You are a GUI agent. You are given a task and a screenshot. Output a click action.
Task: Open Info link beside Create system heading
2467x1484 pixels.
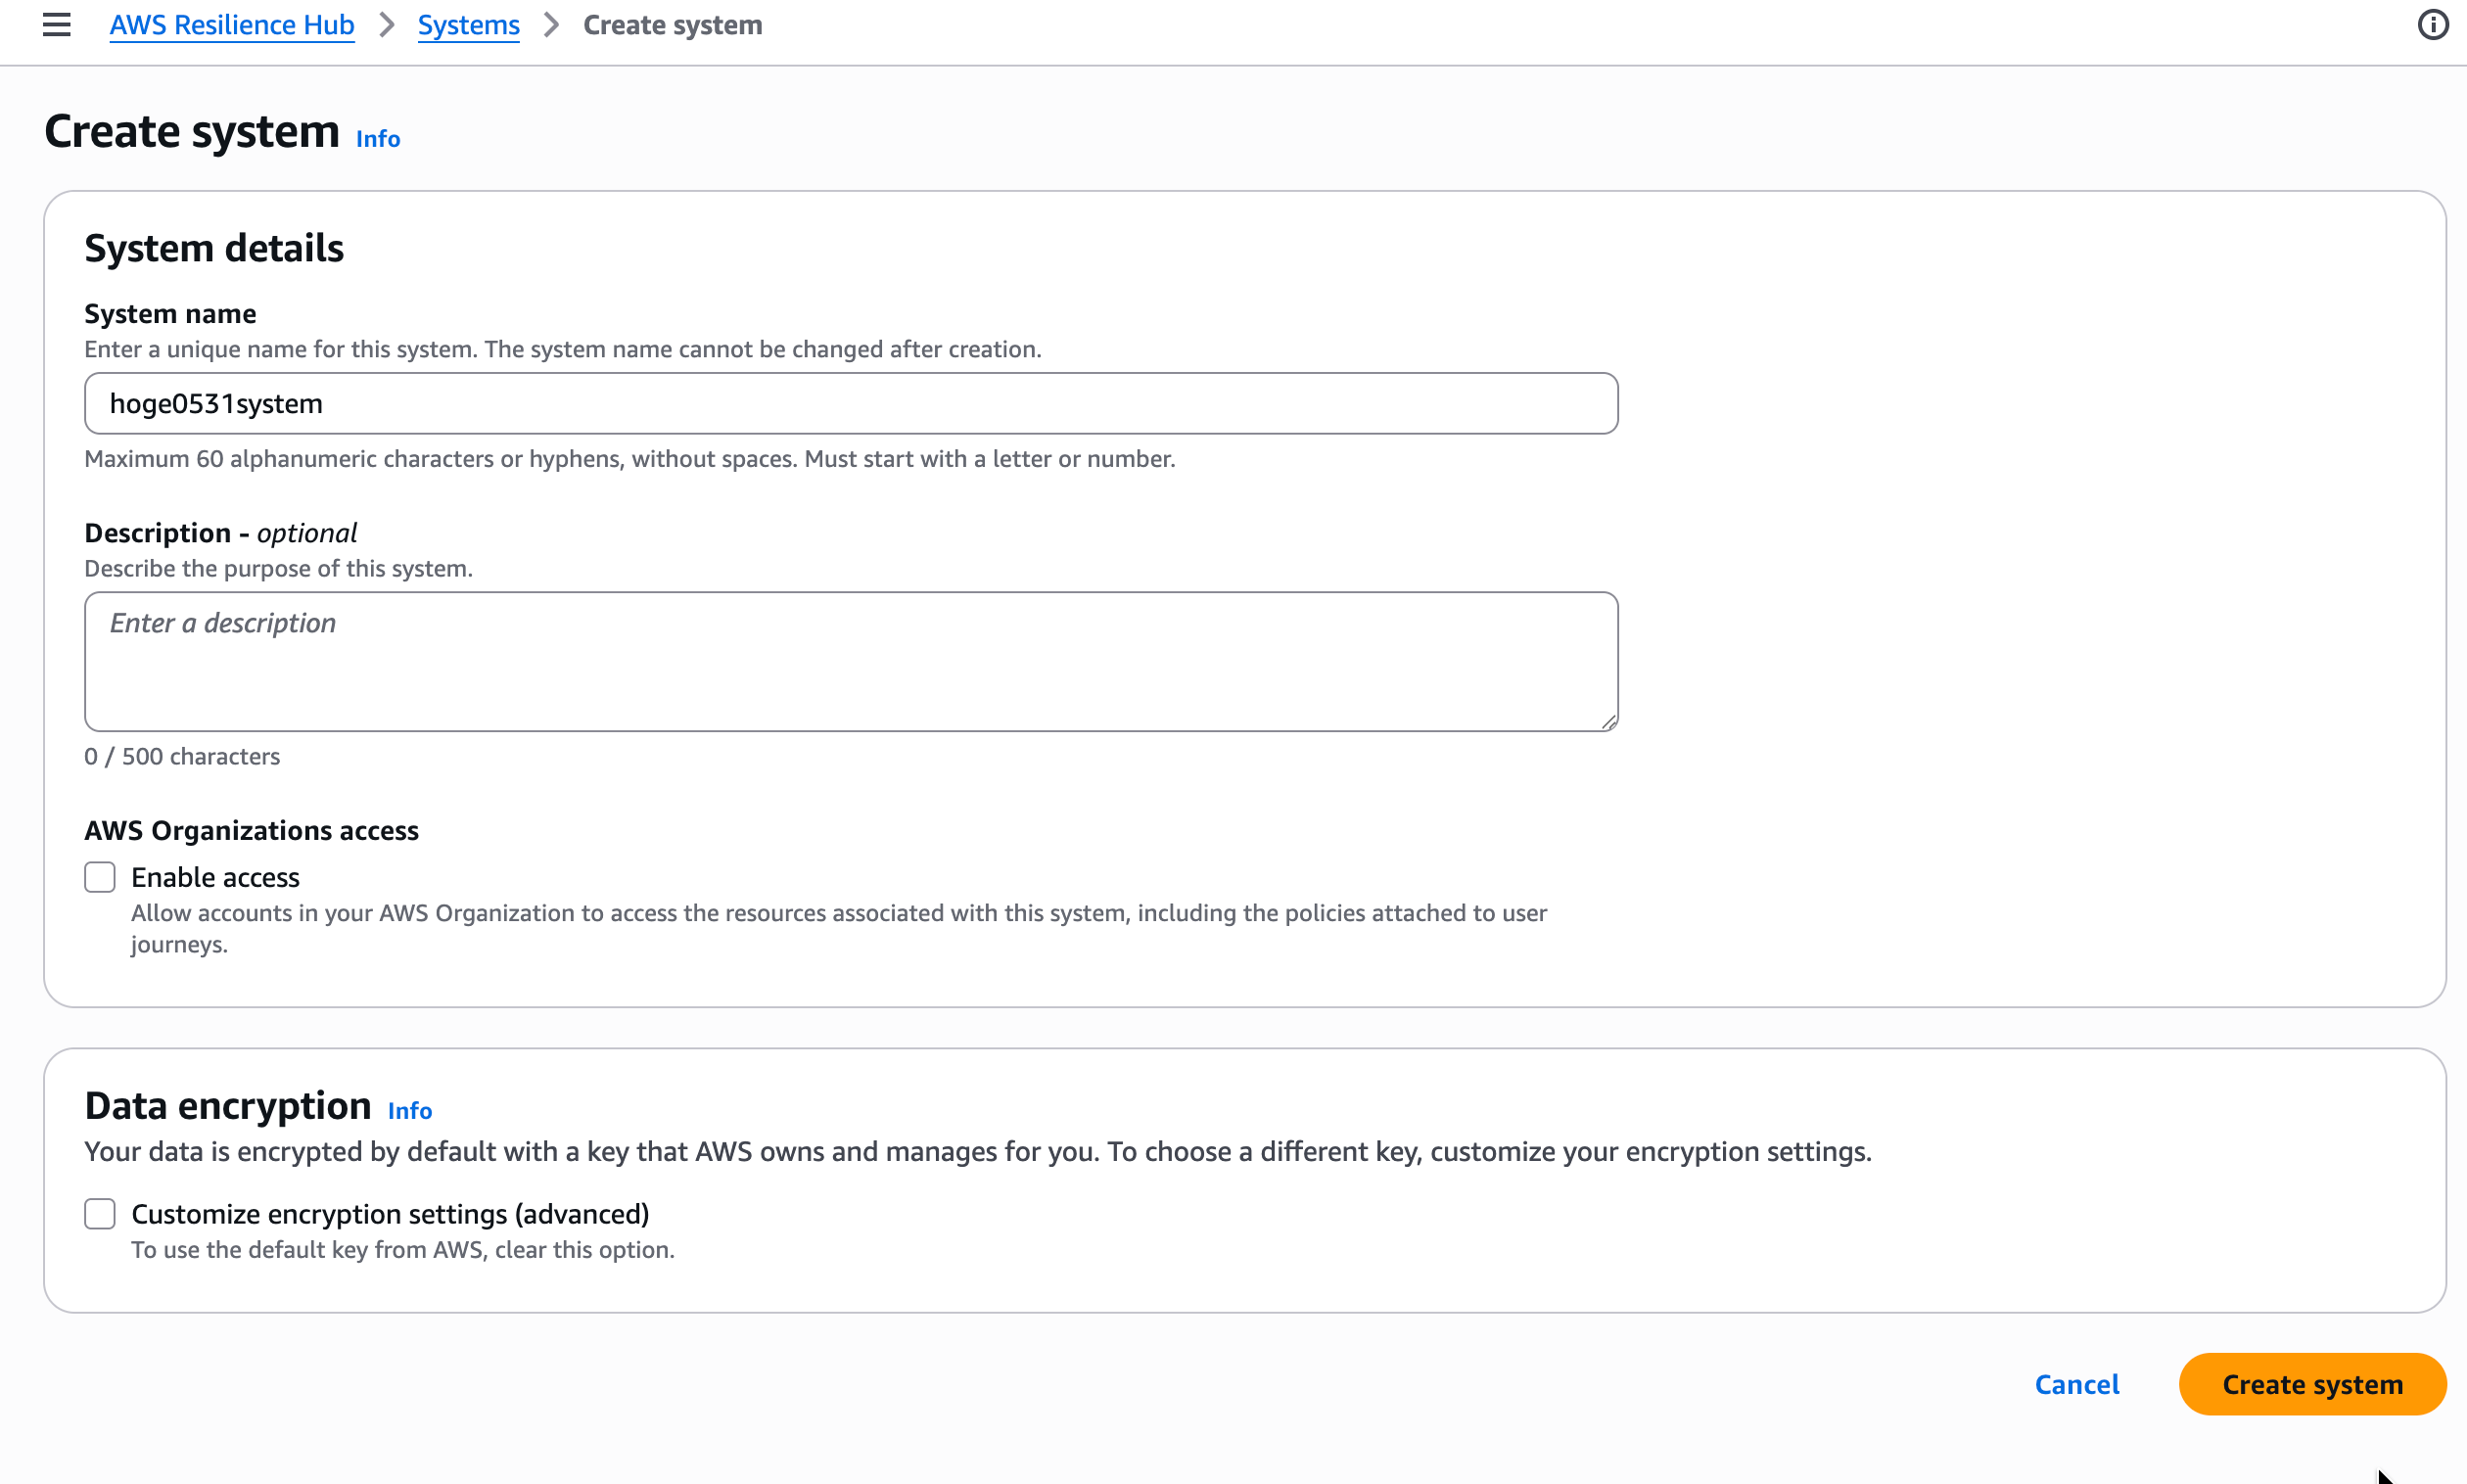point(378,139)
